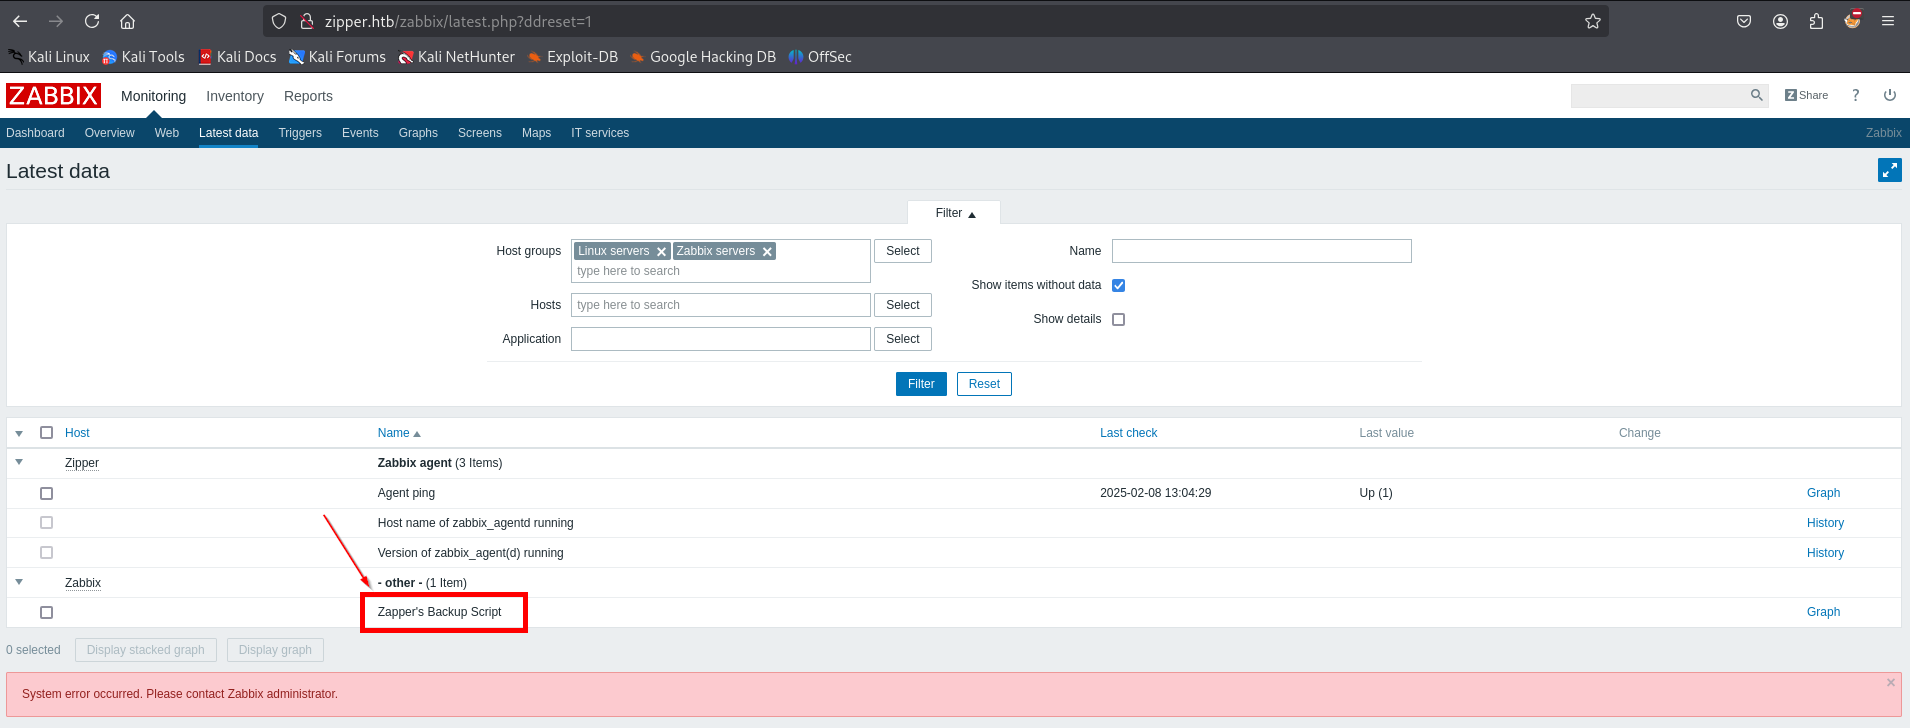Open the Google Hacking DB bookmark
1910x728 pixels.
pyautogui.click(x=703, y=57)
